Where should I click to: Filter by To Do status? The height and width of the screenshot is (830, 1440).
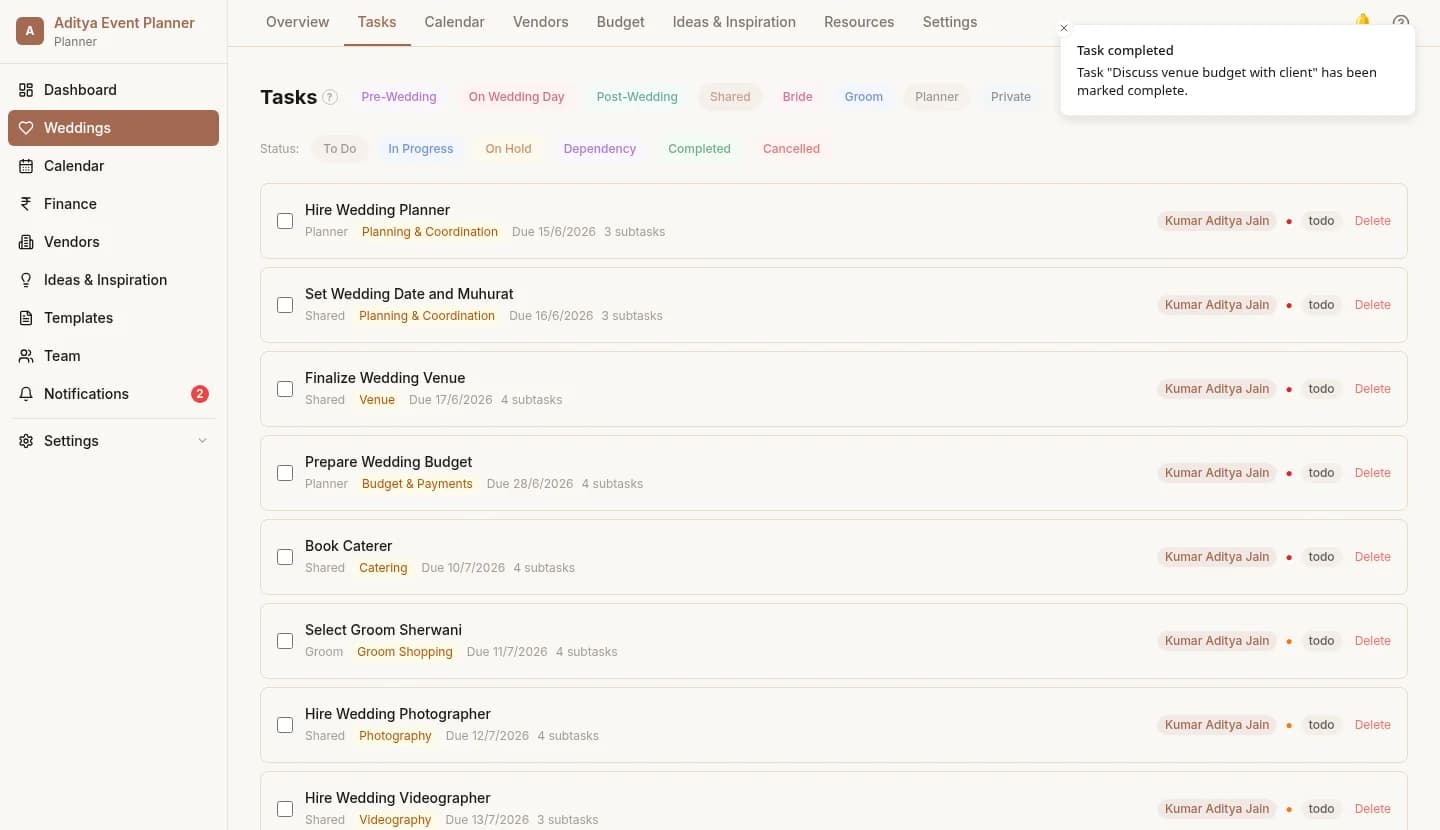point(340,149)
